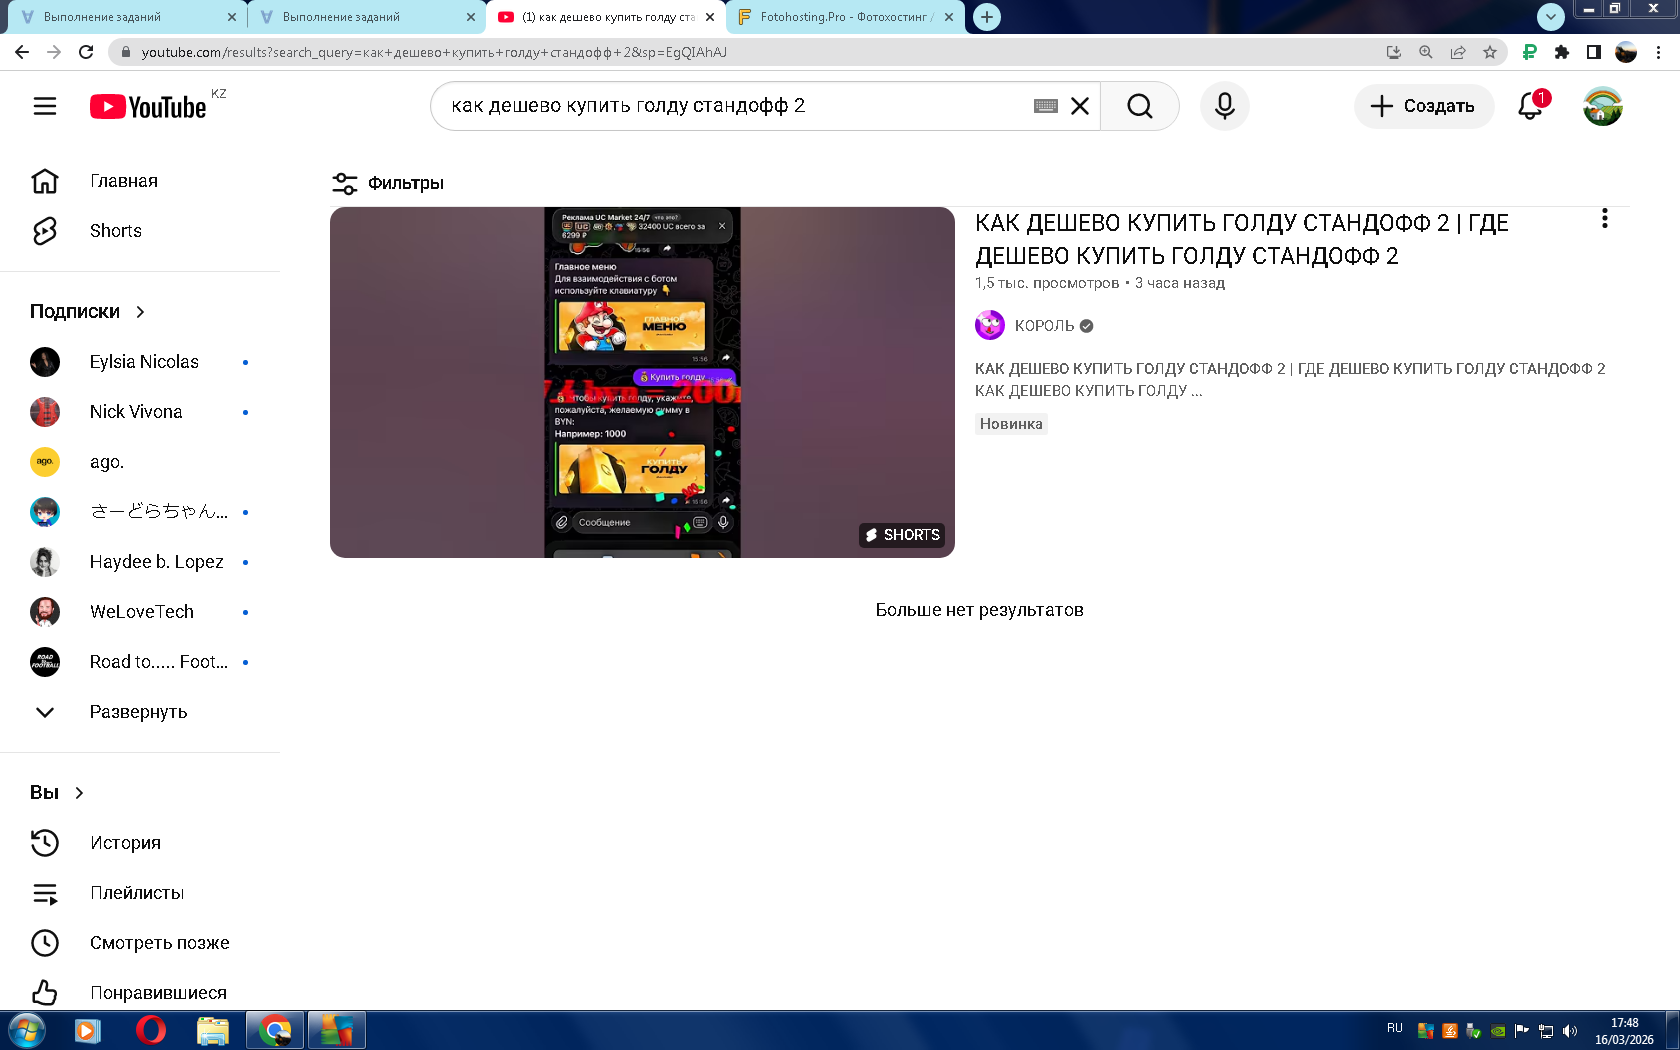Go to Главная in the sidebar
The width and height of the screenshot is (1680, 1050).
pos(123,181)
